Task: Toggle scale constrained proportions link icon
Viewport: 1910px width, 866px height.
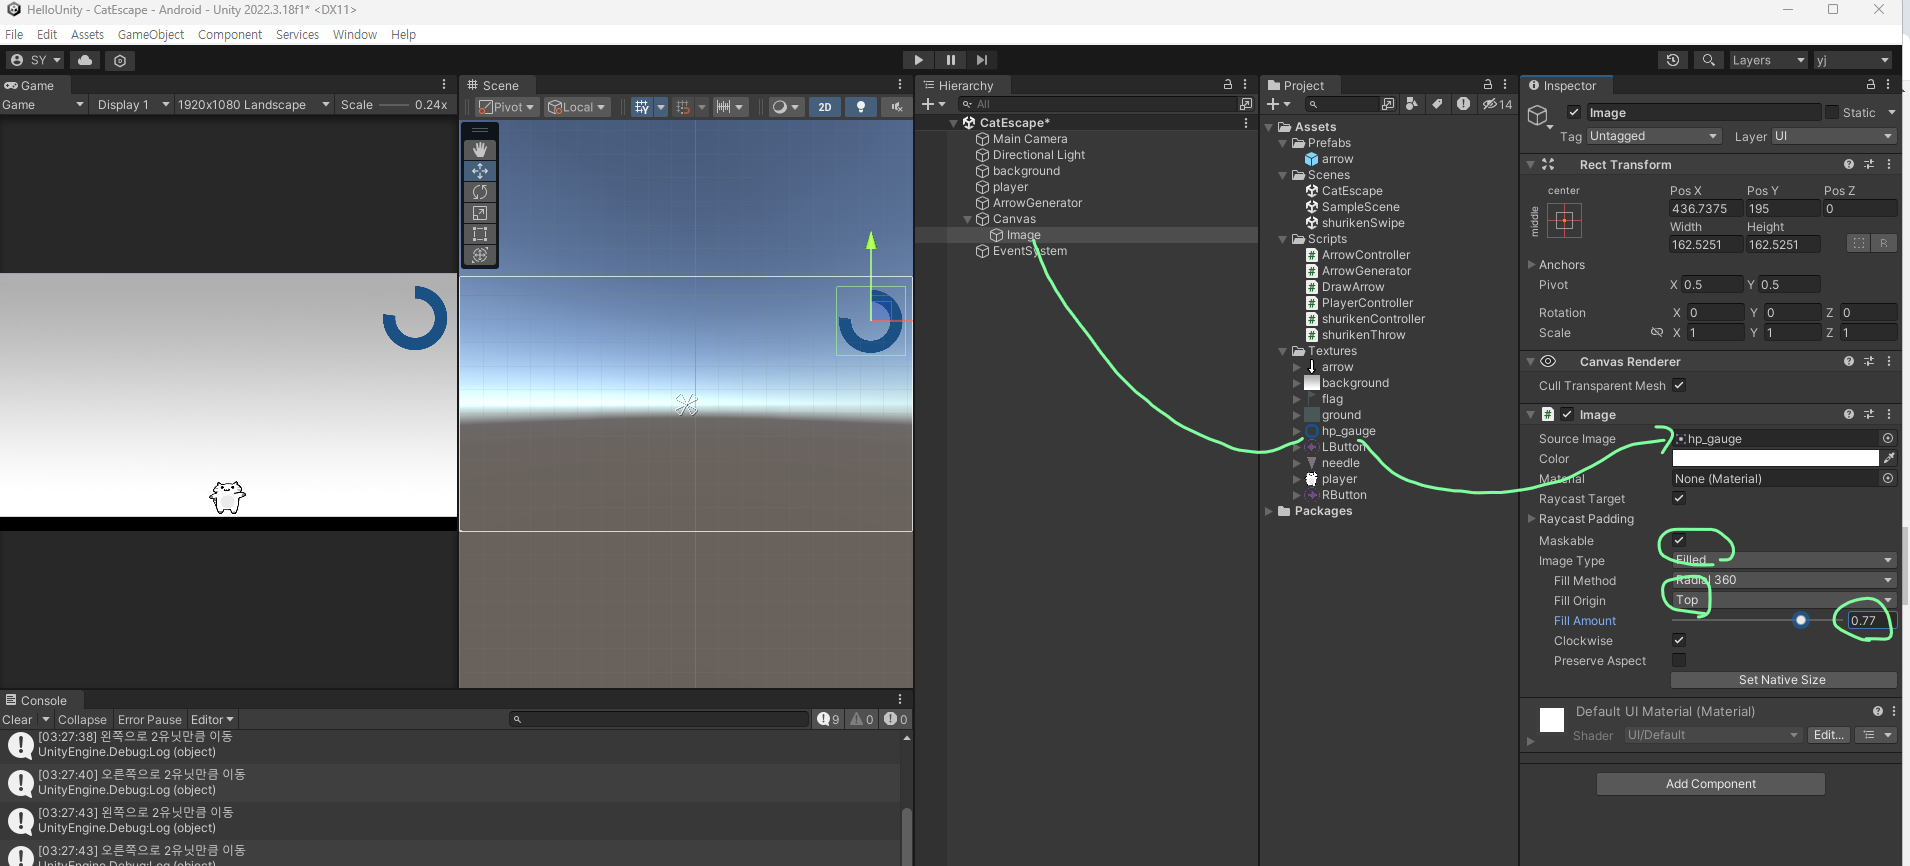Action: coord(1657,333)
